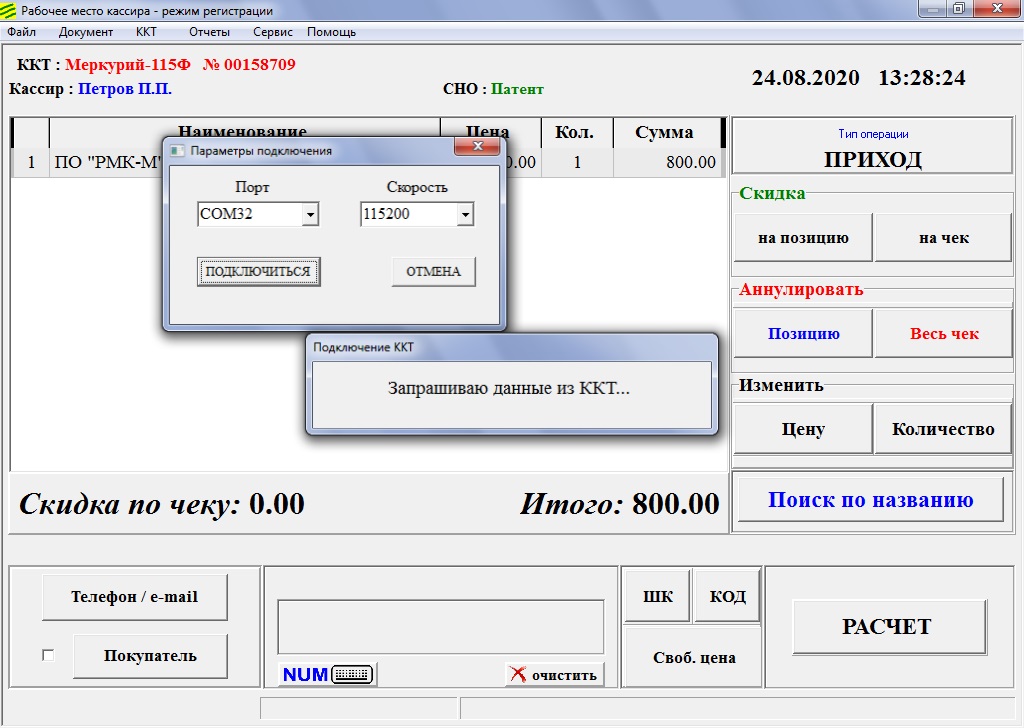
Task: Open Поиск по названию
Action: (870, 500)
